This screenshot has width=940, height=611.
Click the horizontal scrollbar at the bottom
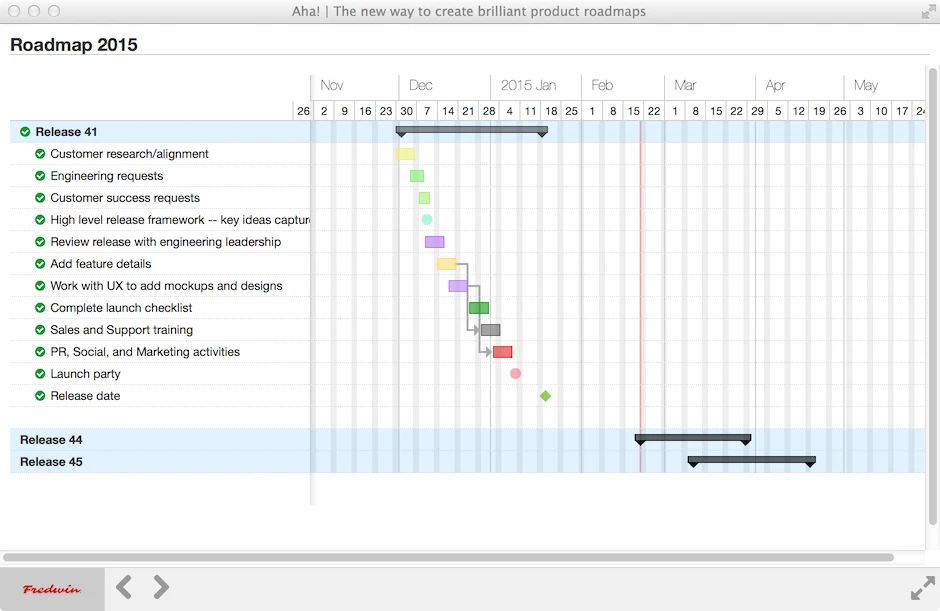[x=448, y=558]
